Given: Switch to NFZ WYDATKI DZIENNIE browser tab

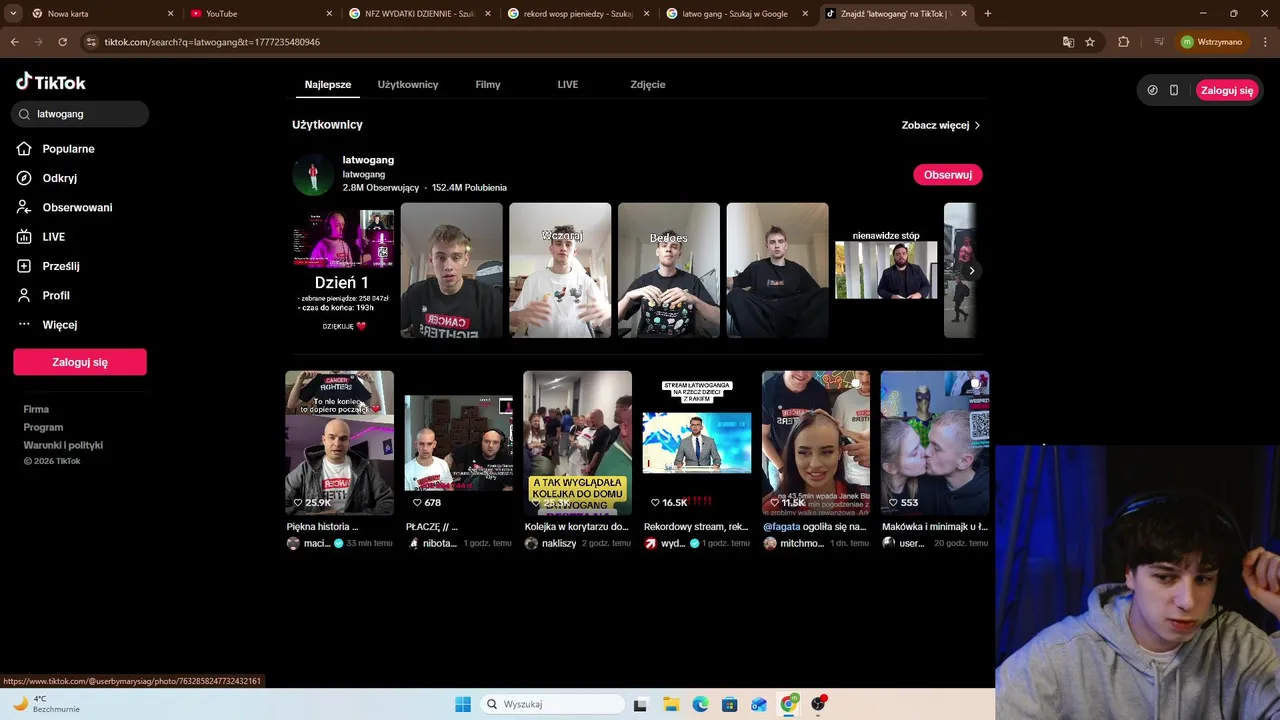Looking at the screenshot, I should (418, 14).
